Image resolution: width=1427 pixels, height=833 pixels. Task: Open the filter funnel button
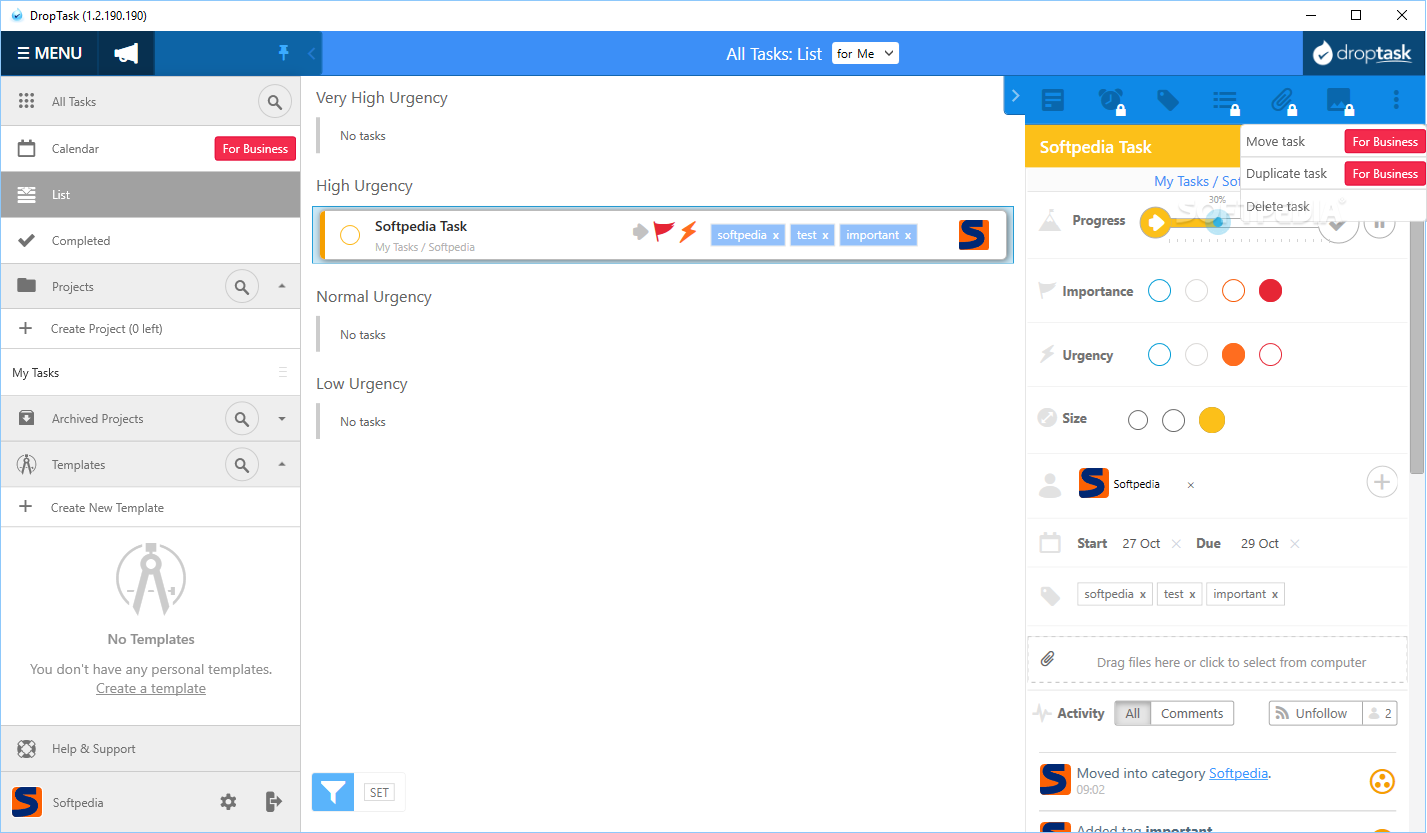[333, 792]
